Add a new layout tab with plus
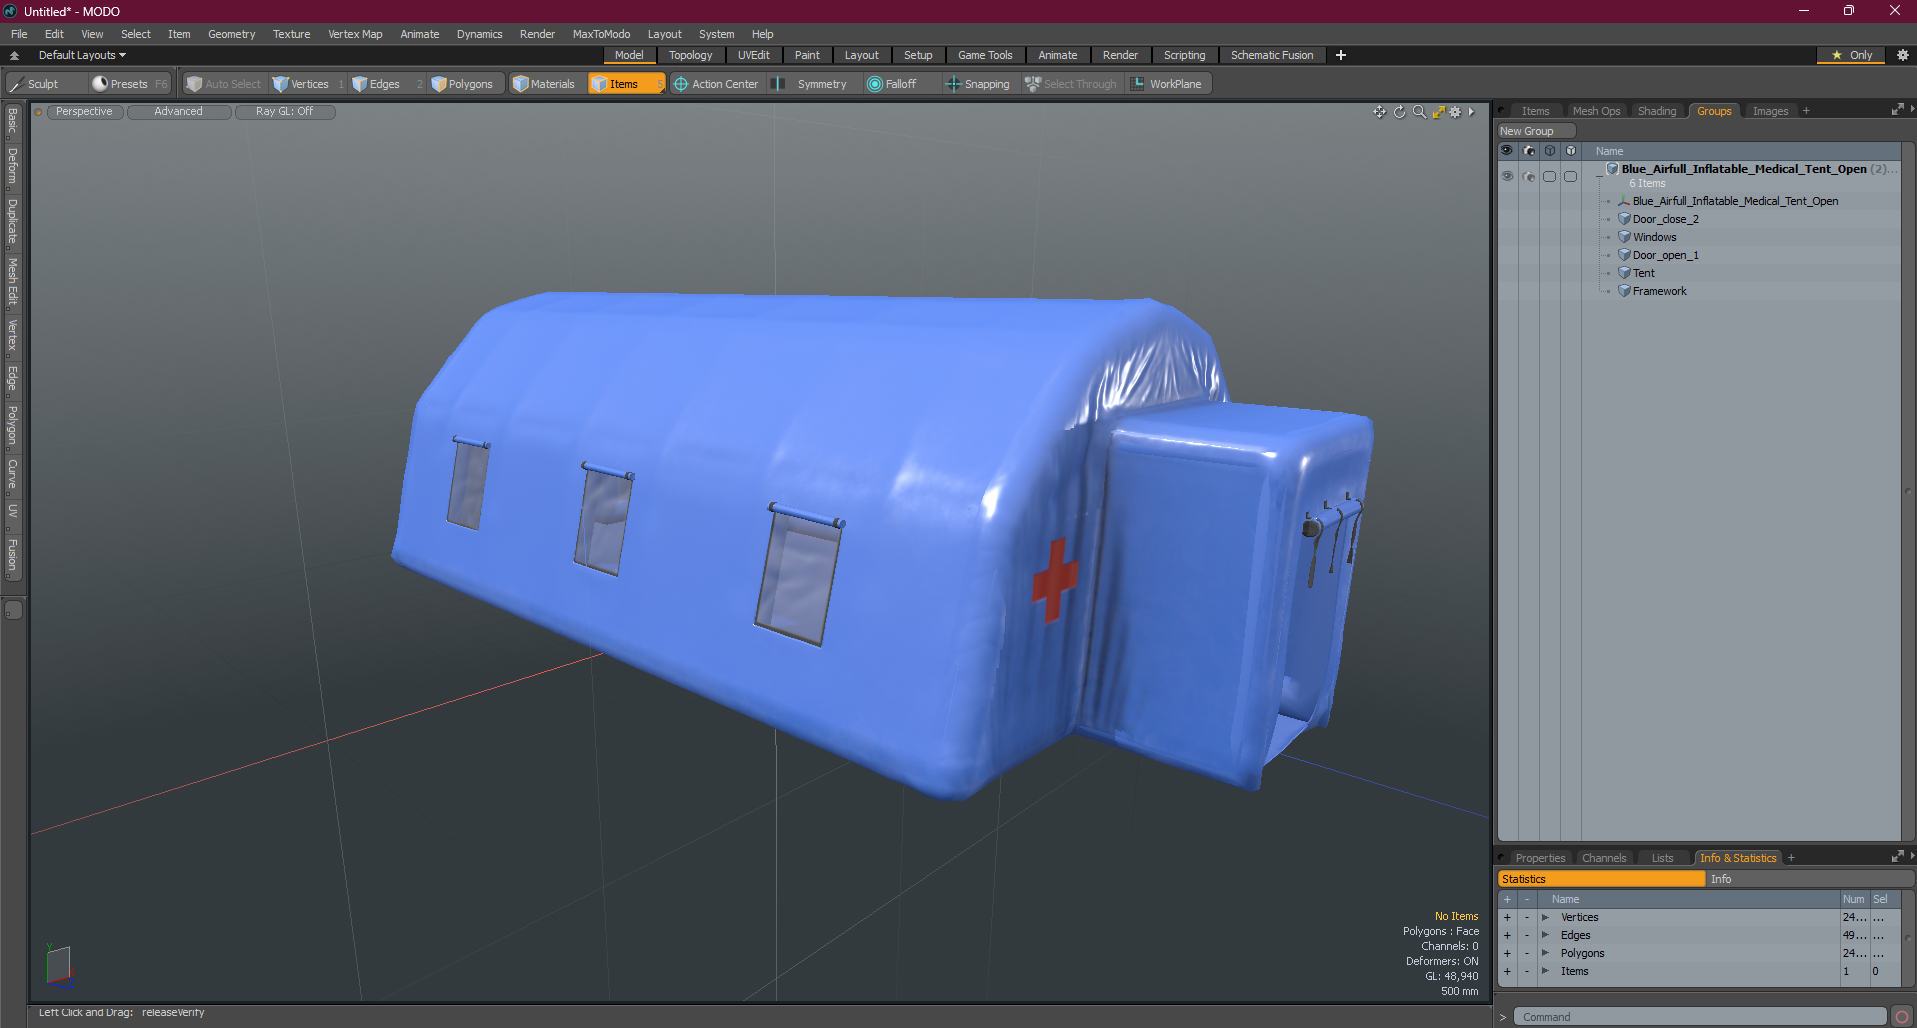The height and width of the screenshot is (1028, 1917). [x=1341, y=55]
